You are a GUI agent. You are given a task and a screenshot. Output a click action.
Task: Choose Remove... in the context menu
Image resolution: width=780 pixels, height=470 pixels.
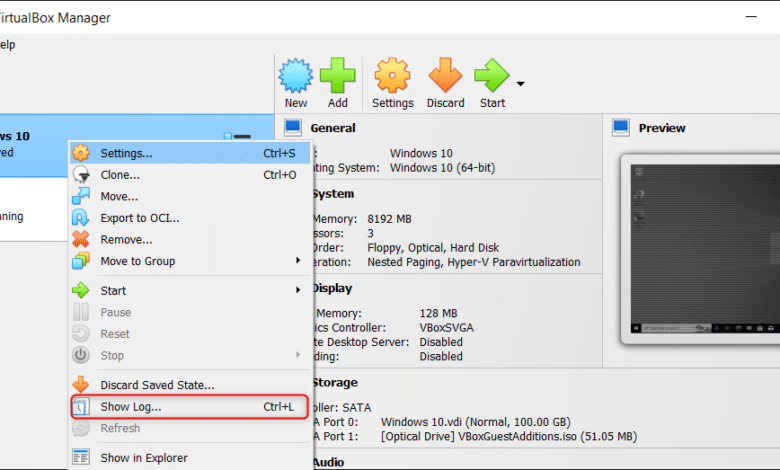(x=190, y=240)
